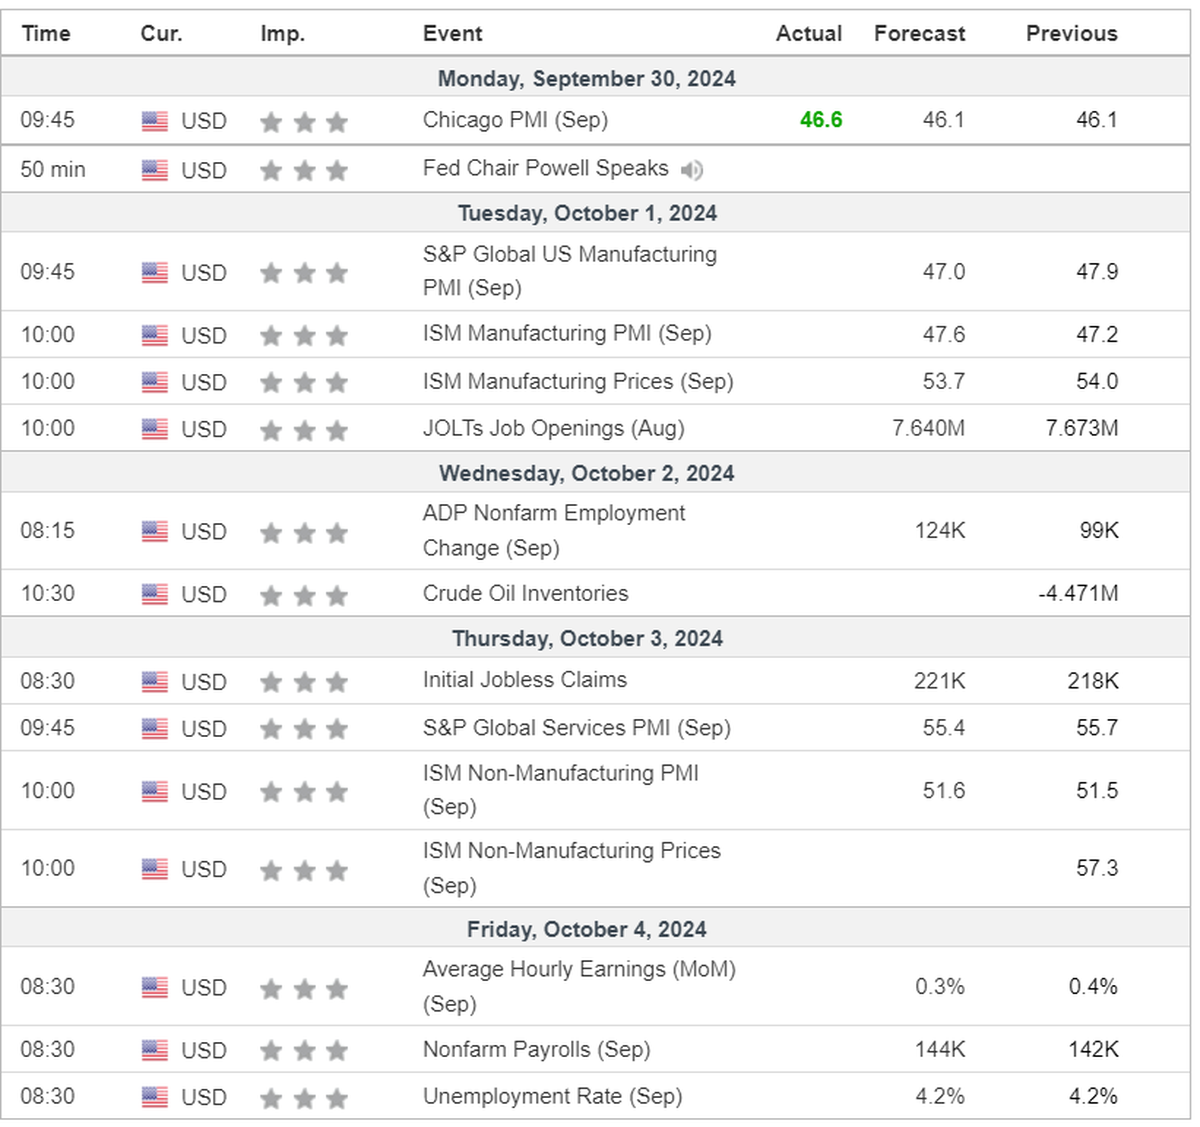Image resolution: width=1200 pixels, height=1127 pixels.
Task: Open the JOLTs Job Openings (Aug) event
Action: click(553, 428)
